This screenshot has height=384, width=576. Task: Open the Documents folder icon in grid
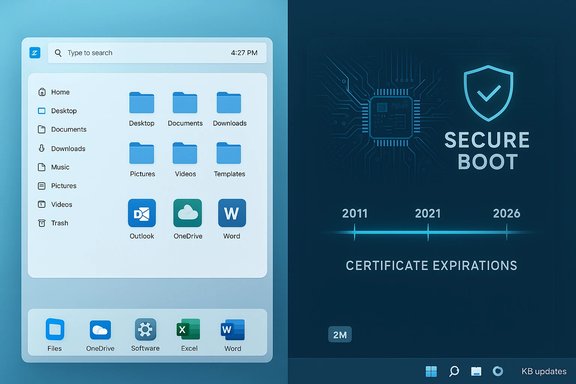coord(185,103)
